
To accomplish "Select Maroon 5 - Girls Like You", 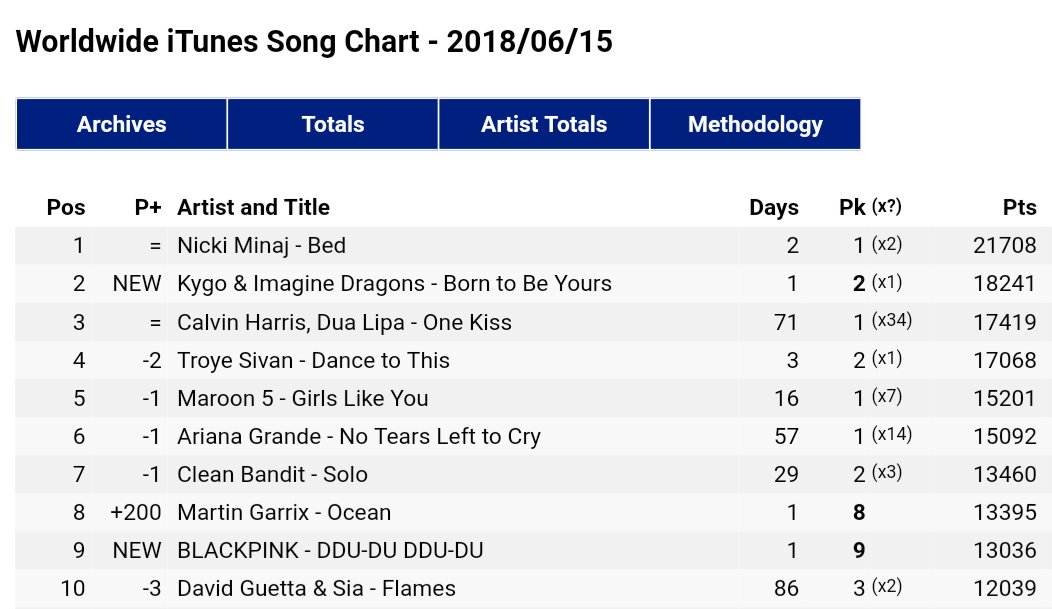I will tap(302, 398).
